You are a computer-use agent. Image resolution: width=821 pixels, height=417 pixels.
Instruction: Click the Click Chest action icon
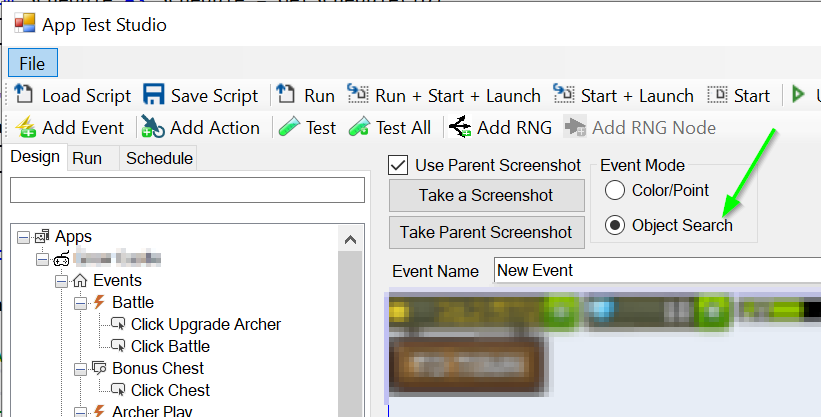tap(118, 390)
